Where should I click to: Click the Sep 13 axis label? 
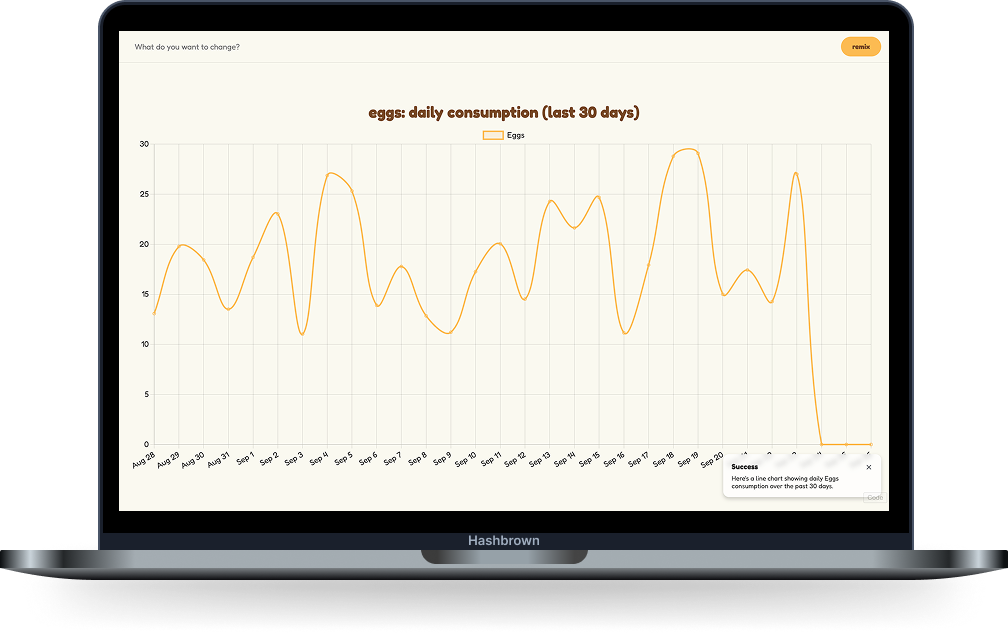coord(540,459)
